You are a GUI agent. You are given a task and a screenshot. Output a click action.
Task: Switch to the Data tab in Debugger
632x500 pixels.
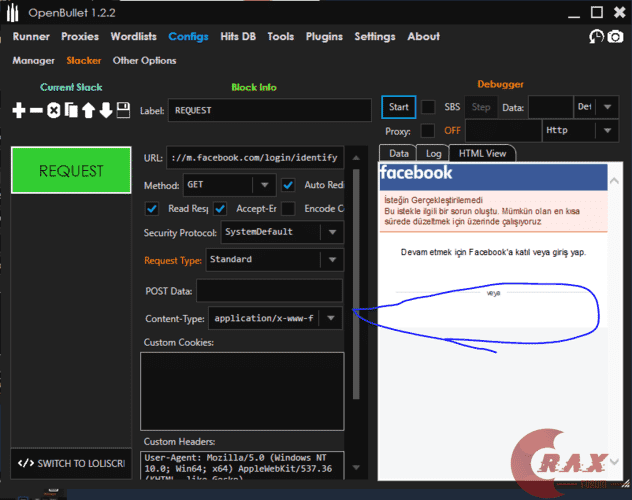click(x=399, y=154)
